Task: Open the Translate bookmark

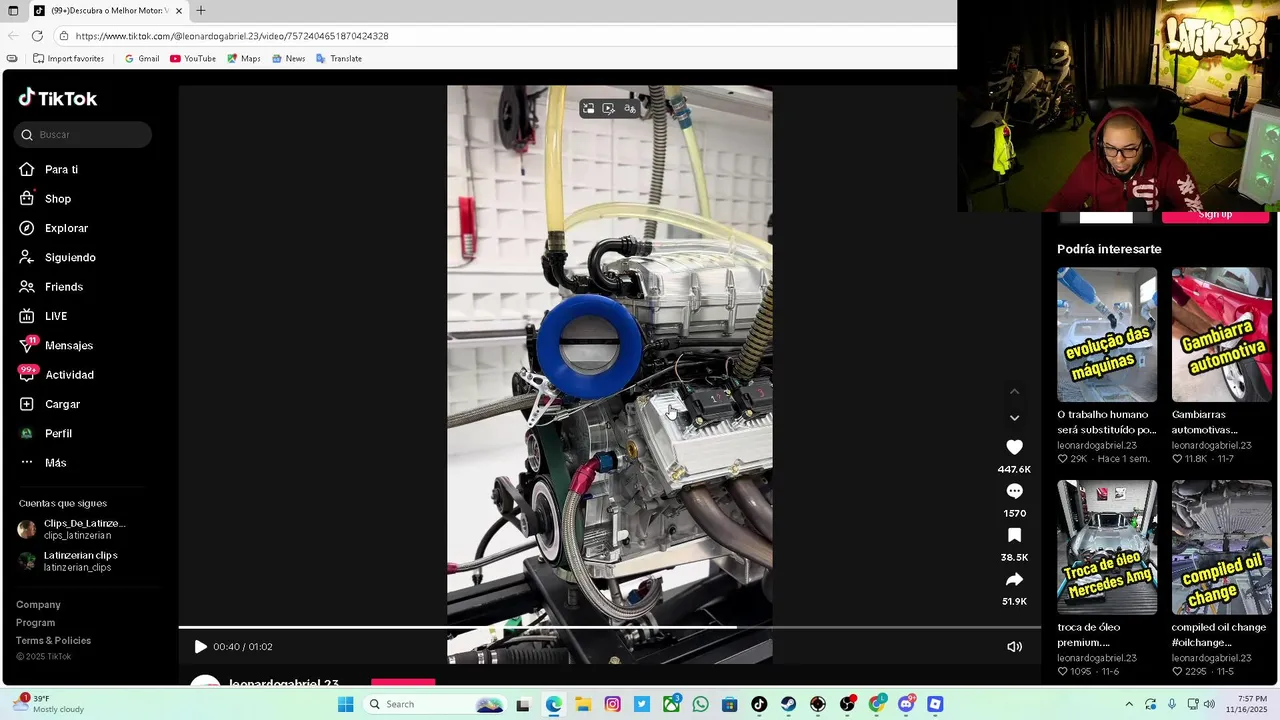Action: (339, 59)
